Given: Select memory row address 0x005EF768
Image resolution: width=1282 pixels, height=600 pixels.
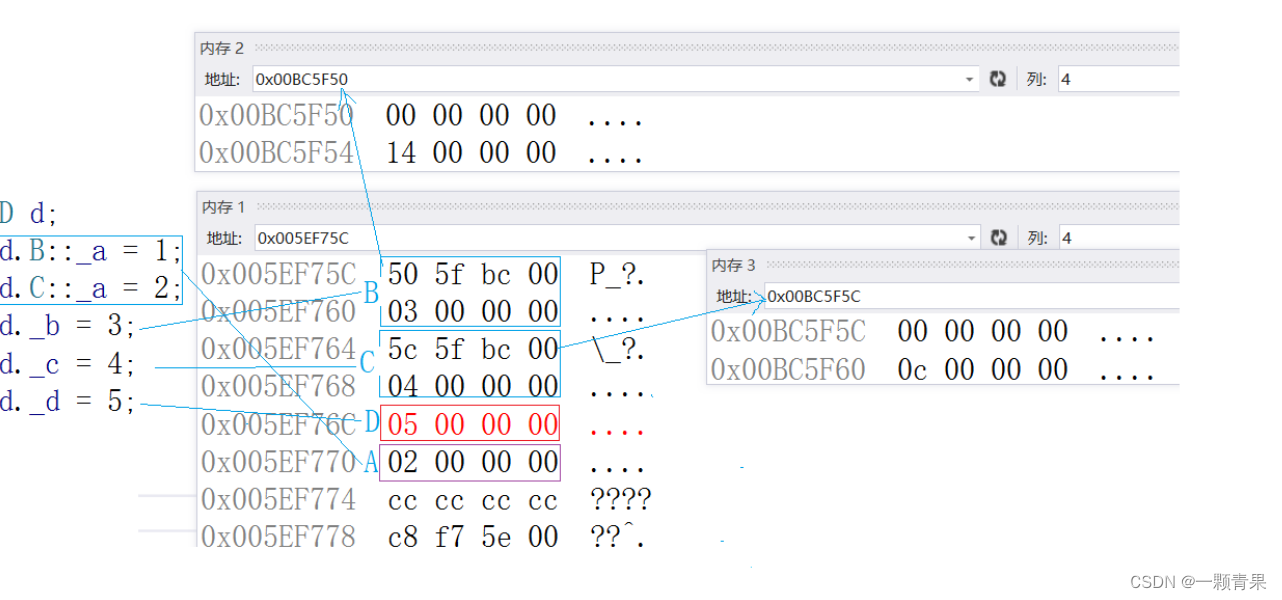Looking at the screenshot, I should click(x=279, y=386).
